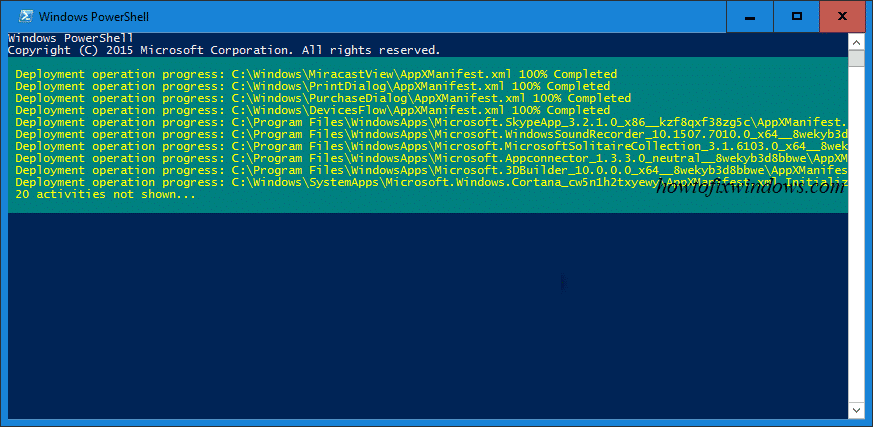This screenshot has width=873, height=427.
Task: Click the scrollbar down arrow
Action: [856, 410]
